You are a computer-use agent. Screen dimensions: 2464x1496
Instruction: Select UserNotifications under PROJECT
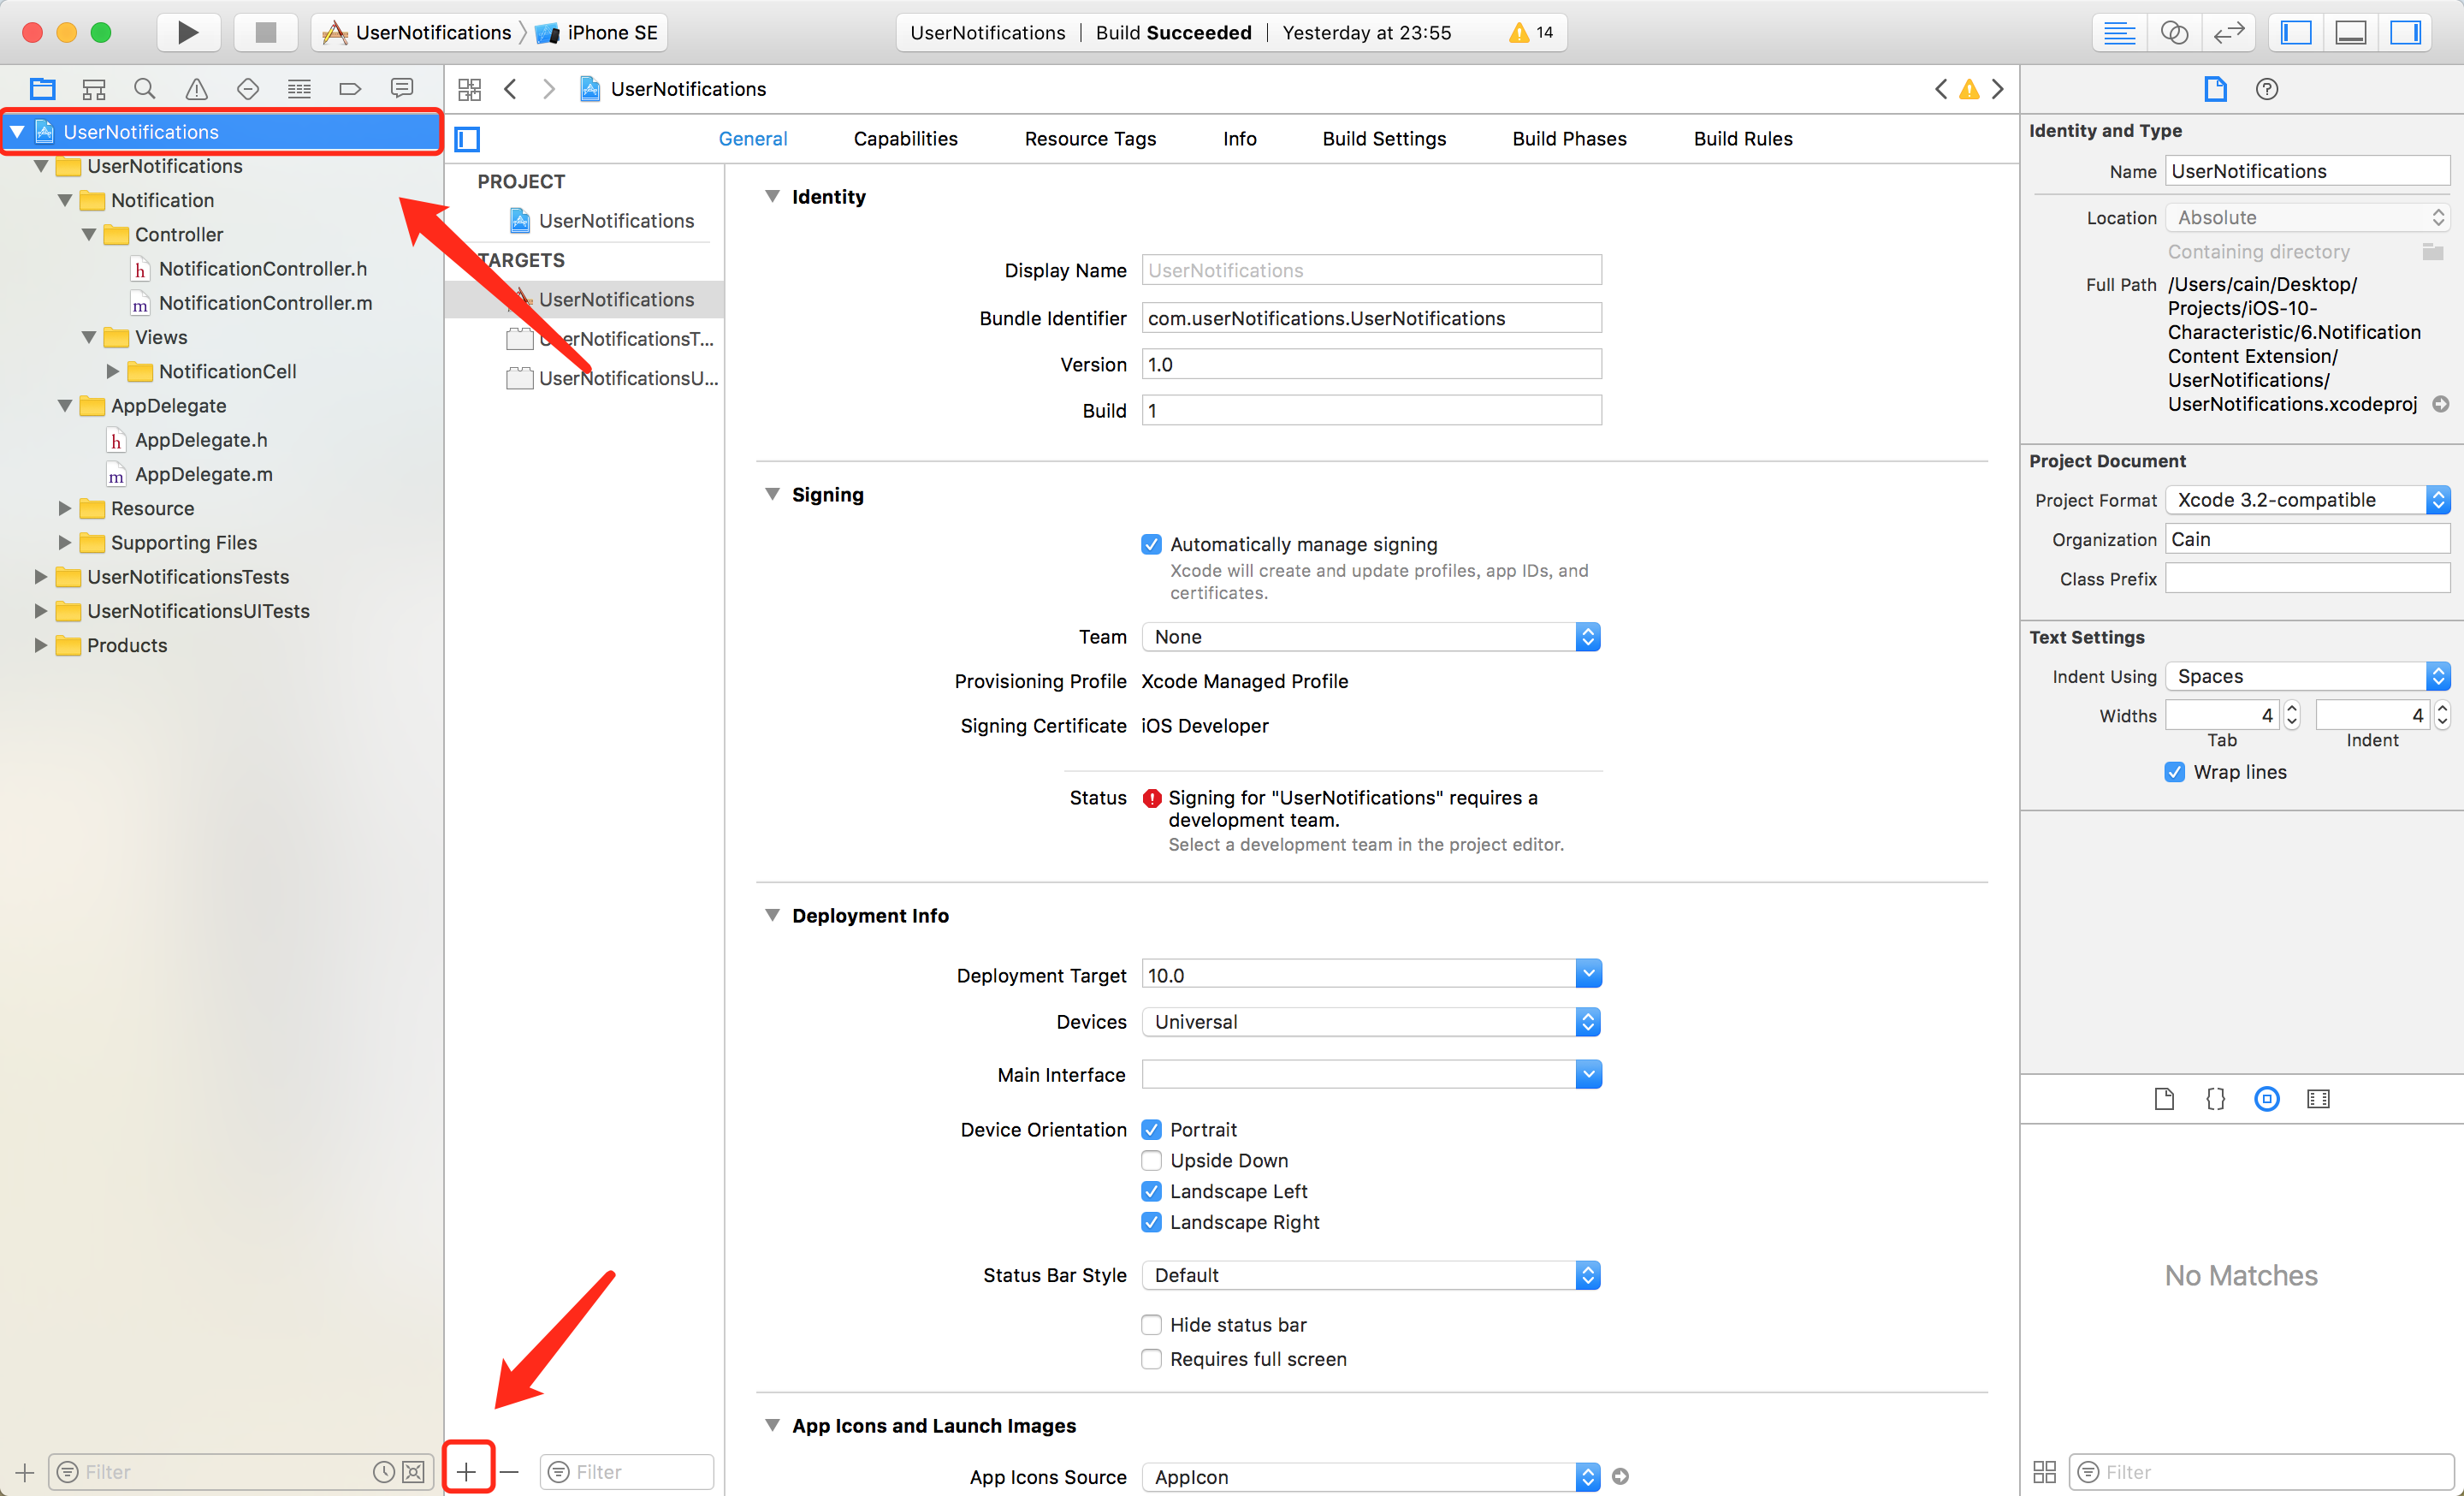click(x=615, y=221)
